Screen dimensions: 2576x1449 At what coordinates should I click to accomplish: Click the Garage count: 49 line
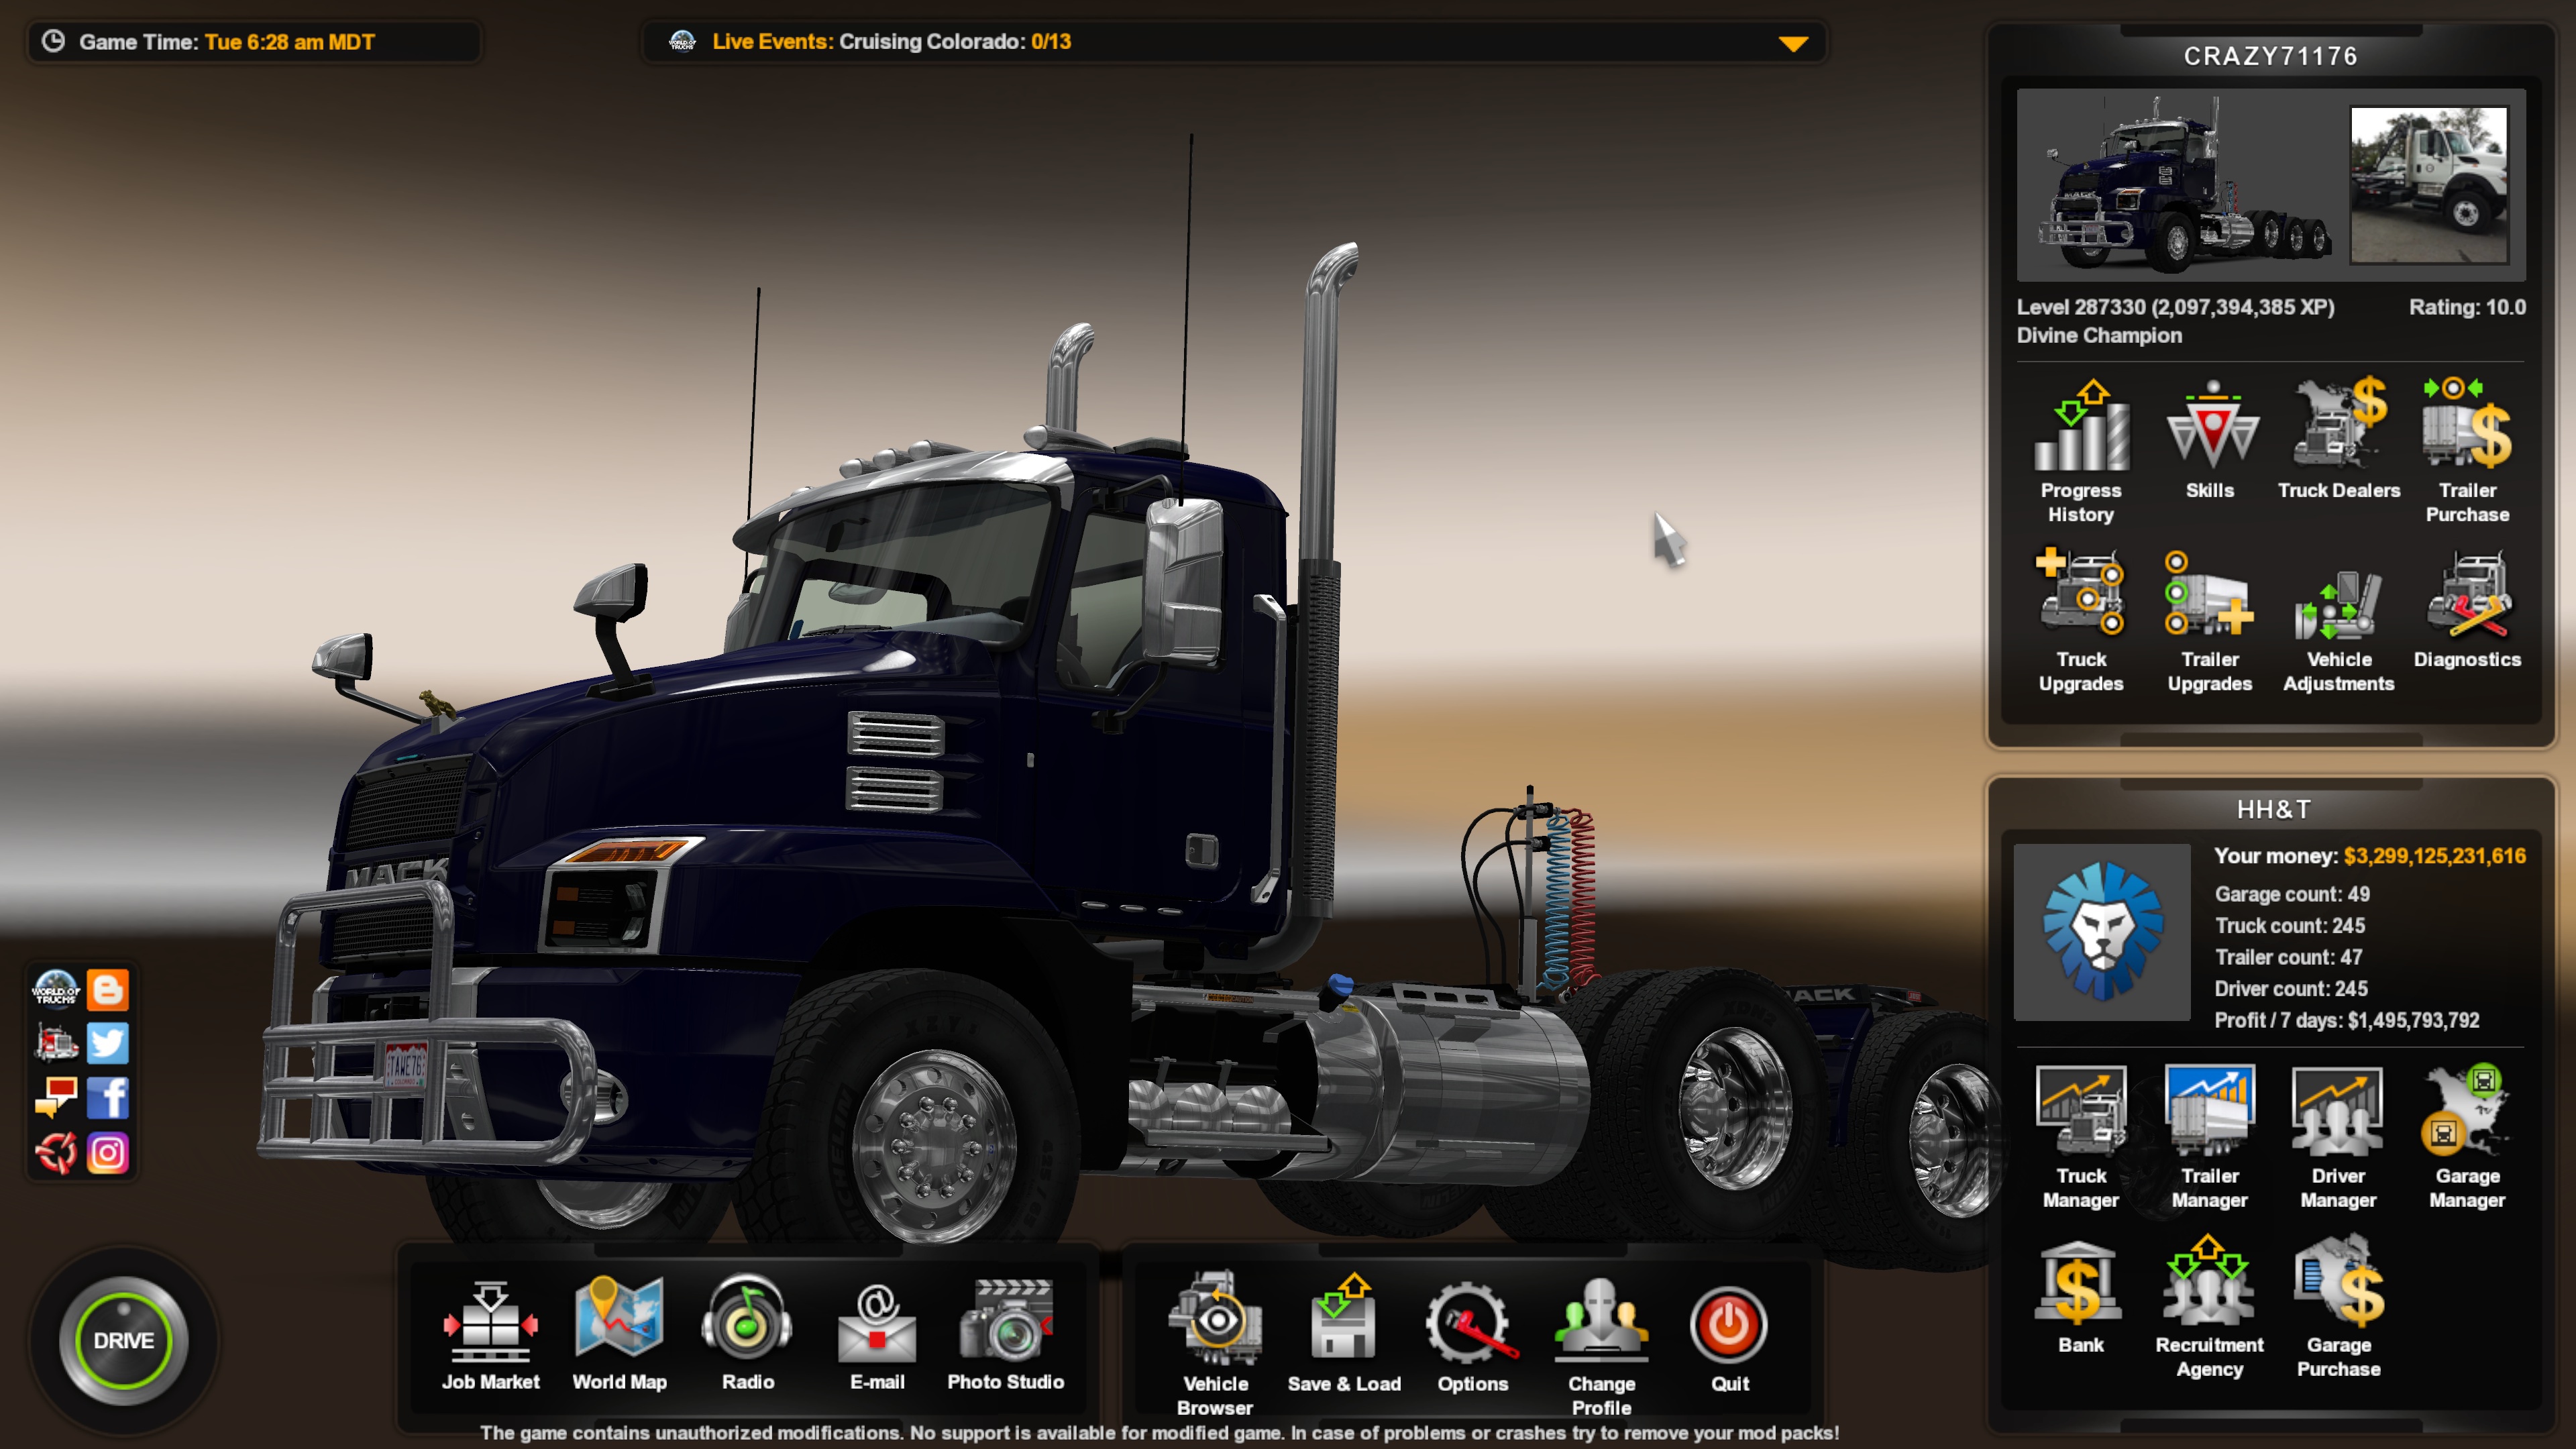2292,894
